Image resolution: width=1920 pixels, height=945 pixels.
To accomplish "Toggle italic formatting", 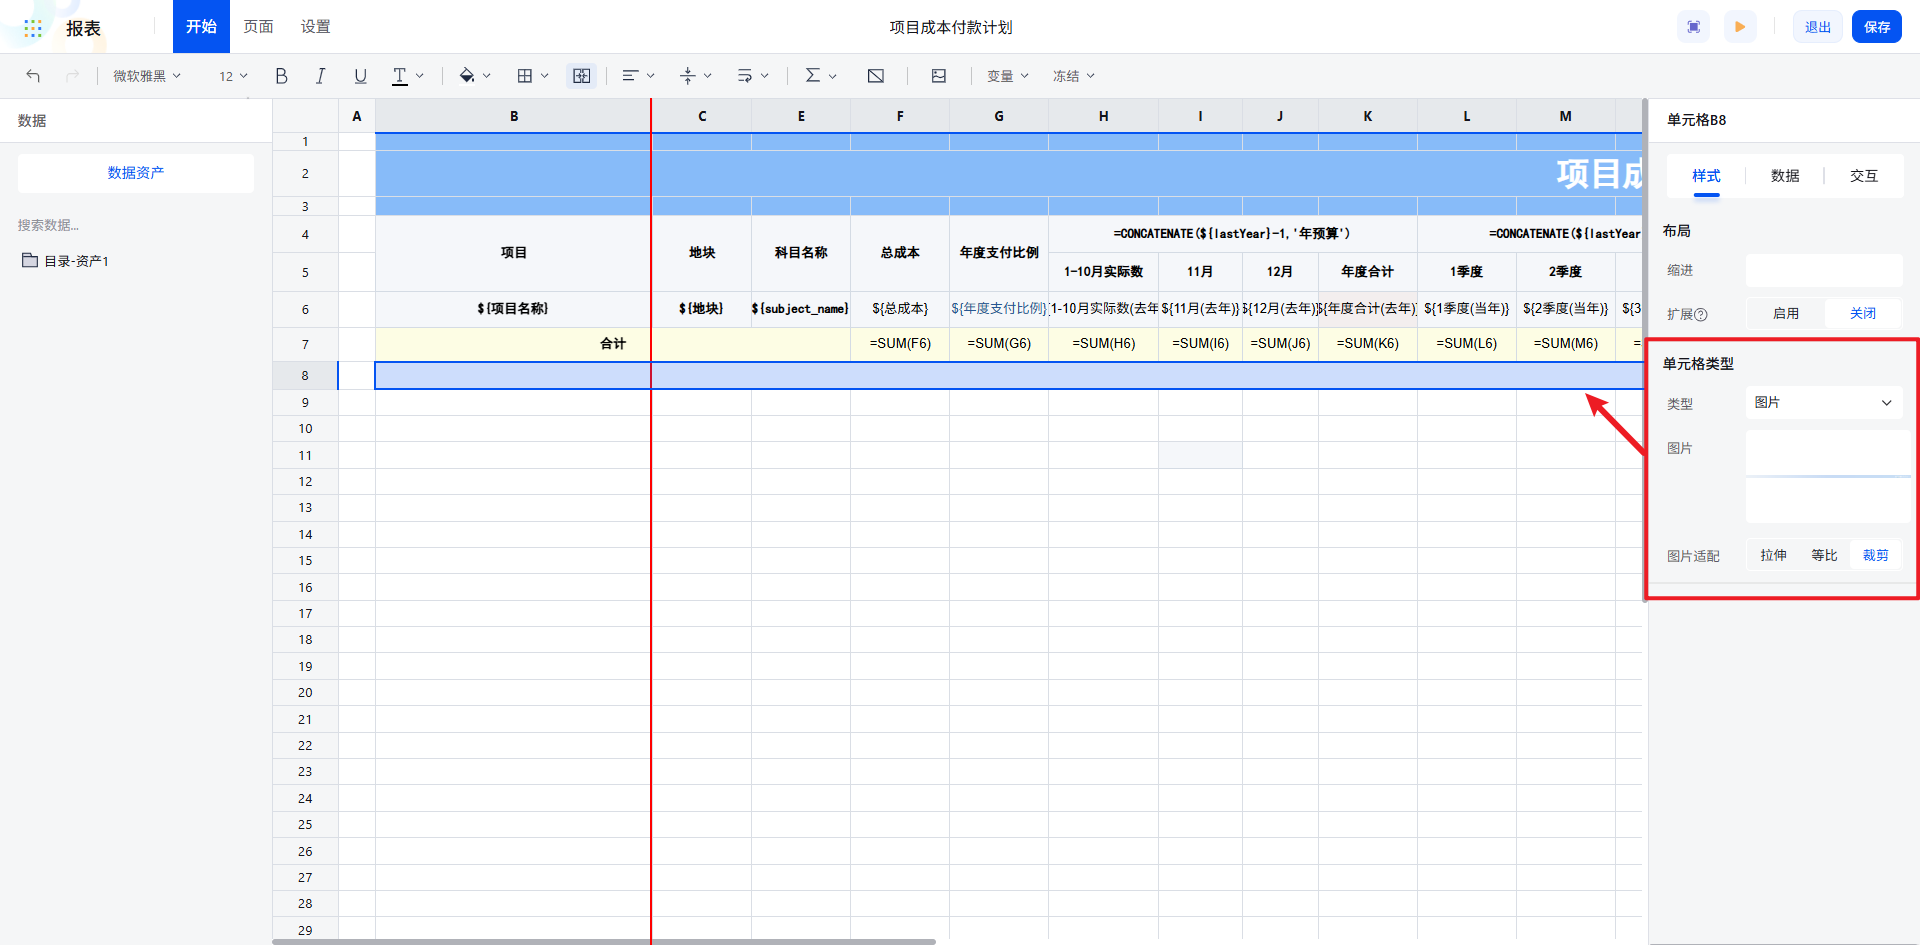I will coord(320,76).
